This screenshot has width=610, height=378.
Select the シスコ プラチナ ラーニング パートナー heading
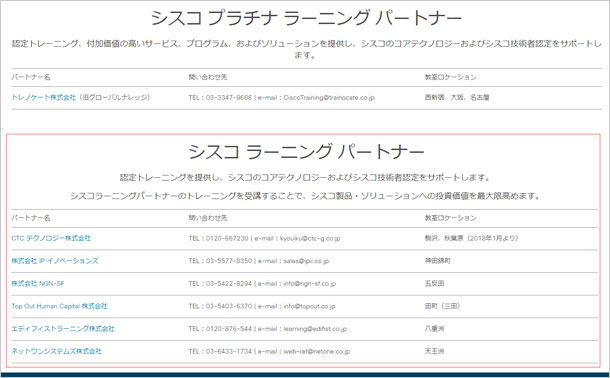[x=306, y=18]
